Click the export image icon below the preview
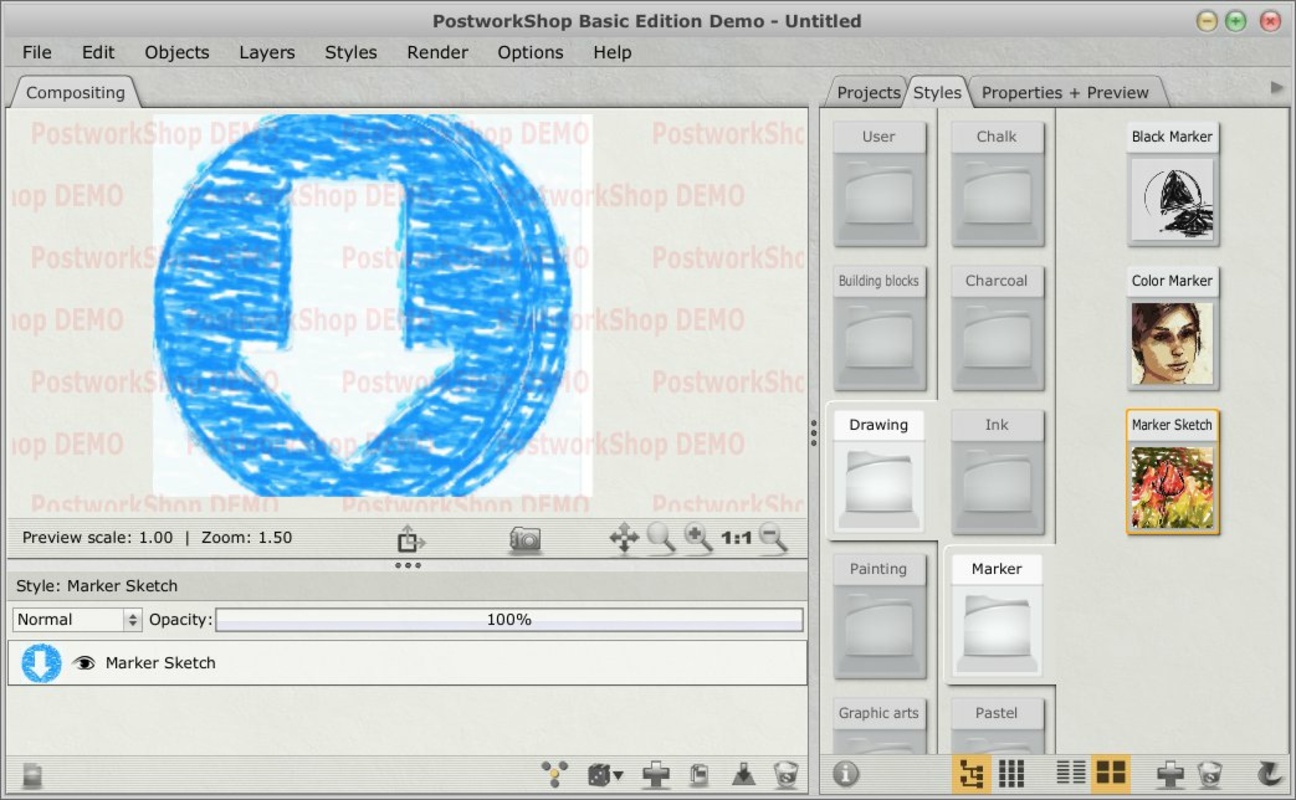Image resolution: width=1296 pixels, height=800 pixels. [410, 540]
